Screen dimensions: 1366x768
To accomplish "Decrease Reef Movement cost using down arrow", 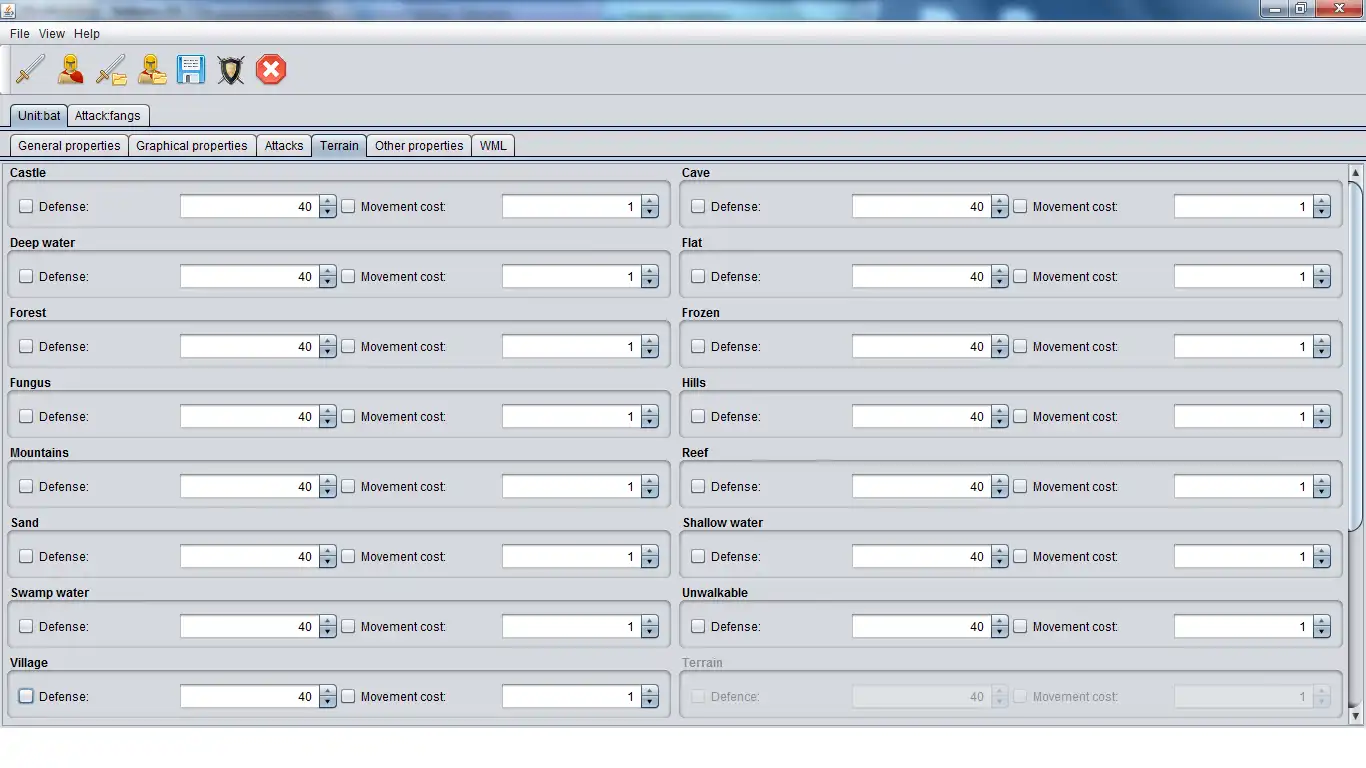I will click(1322, 493).
